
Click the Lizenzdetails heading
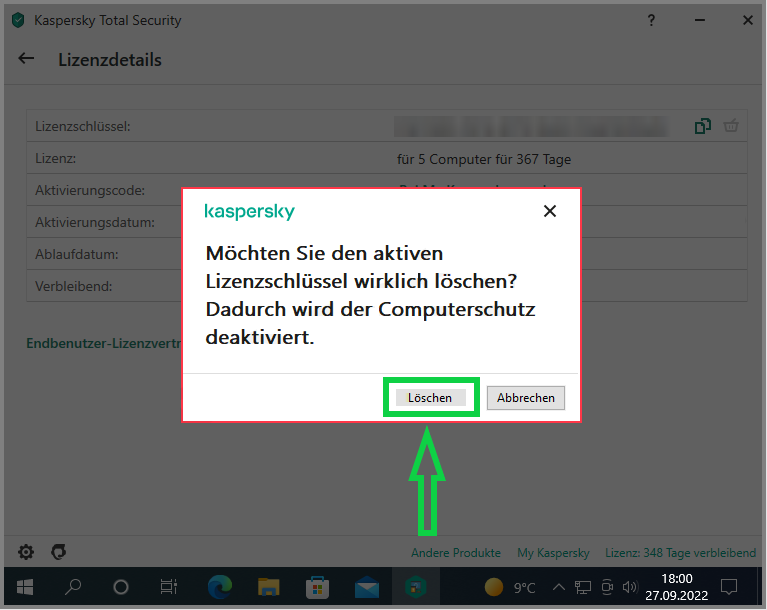[110, 60]
